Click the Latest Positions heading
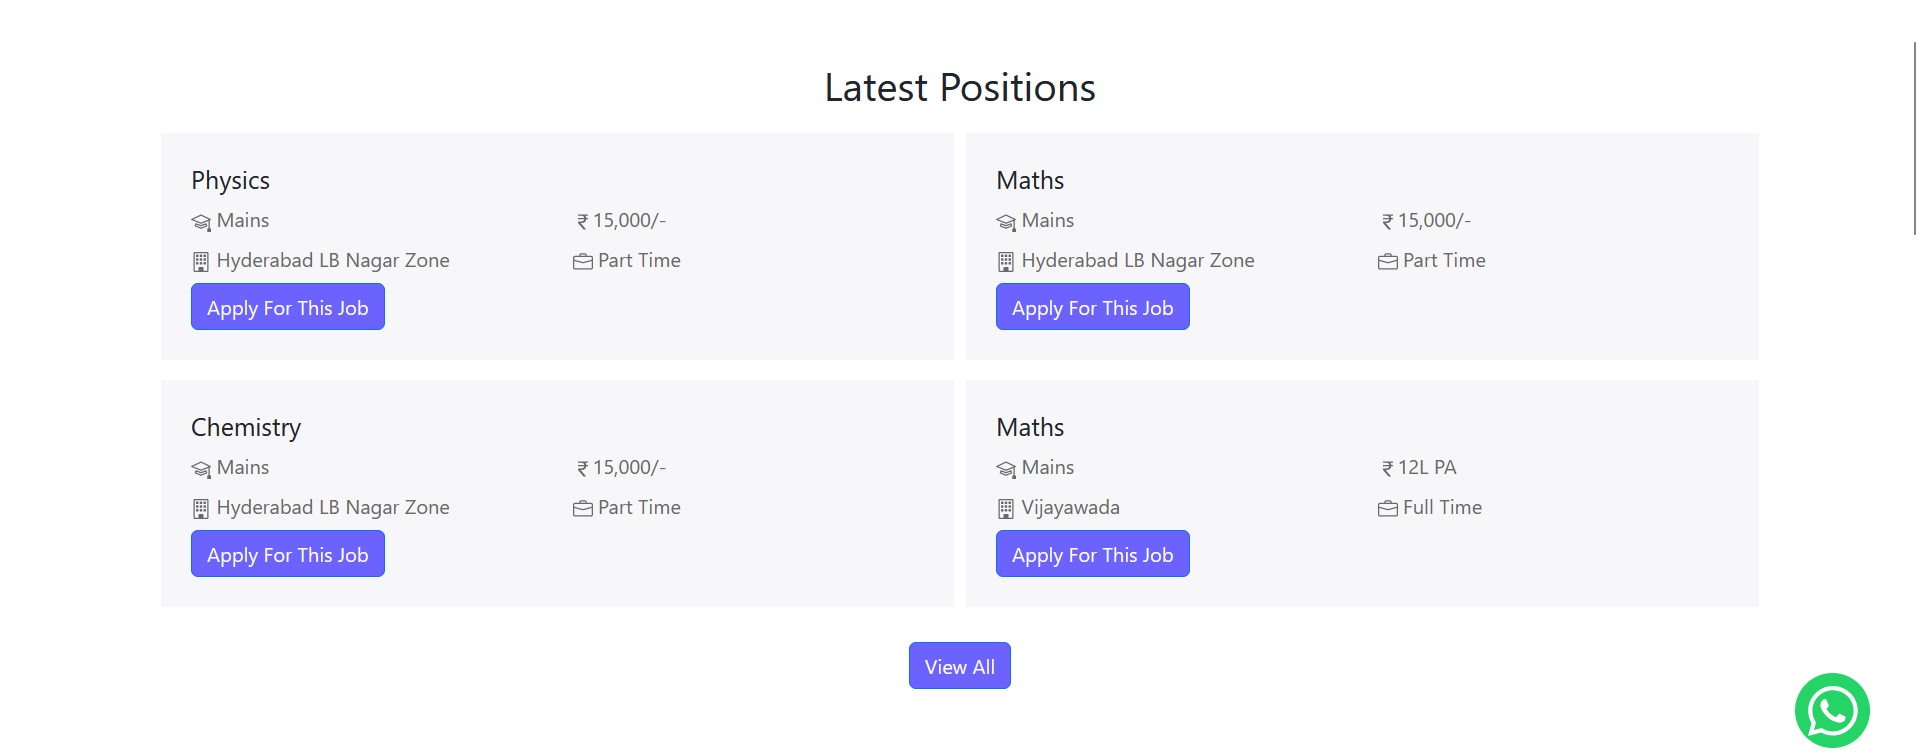 (x=959, y=88)
